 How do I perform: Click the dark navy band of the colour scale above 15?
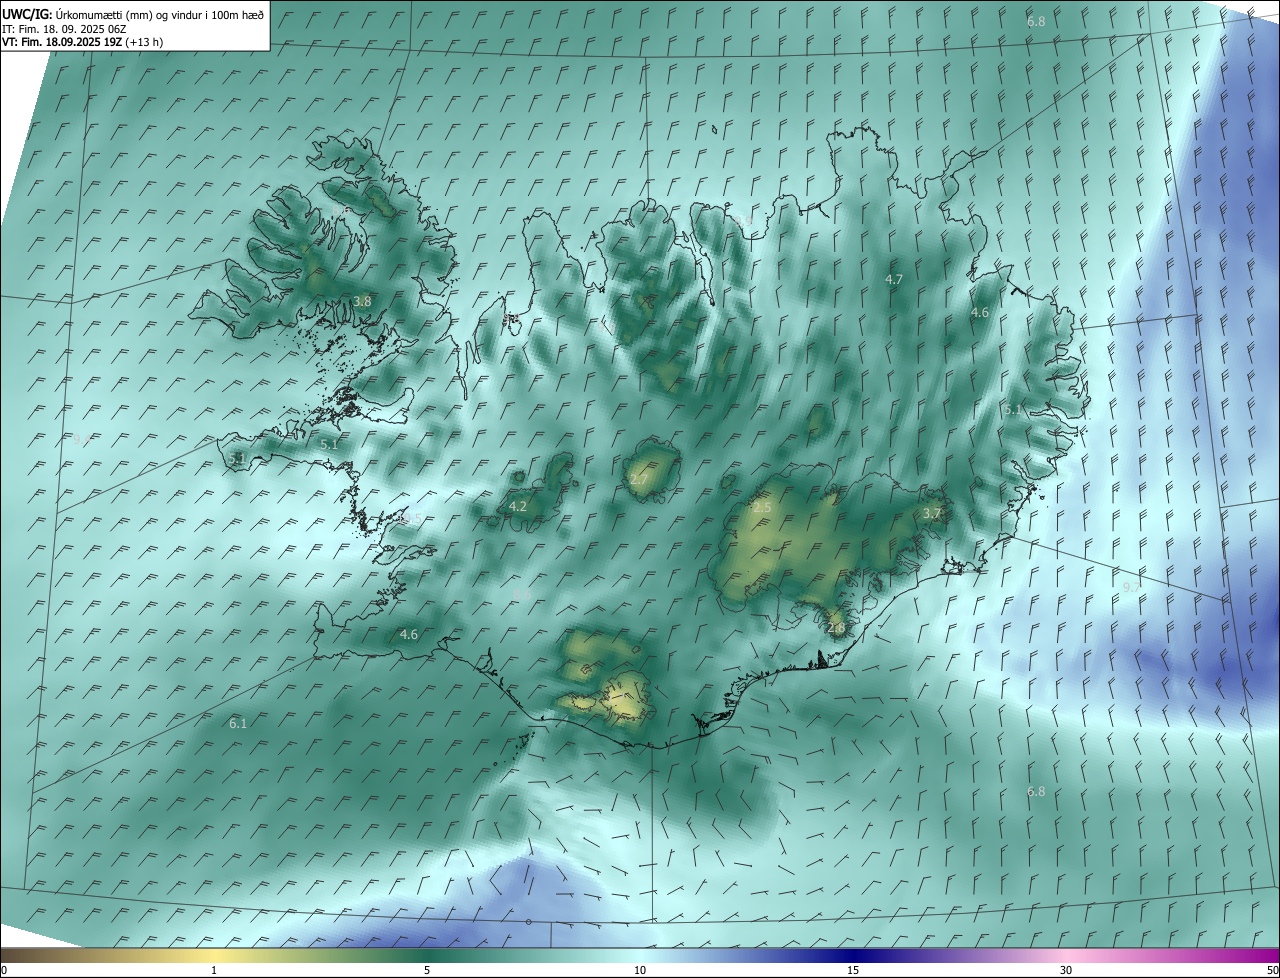(853, 955)
